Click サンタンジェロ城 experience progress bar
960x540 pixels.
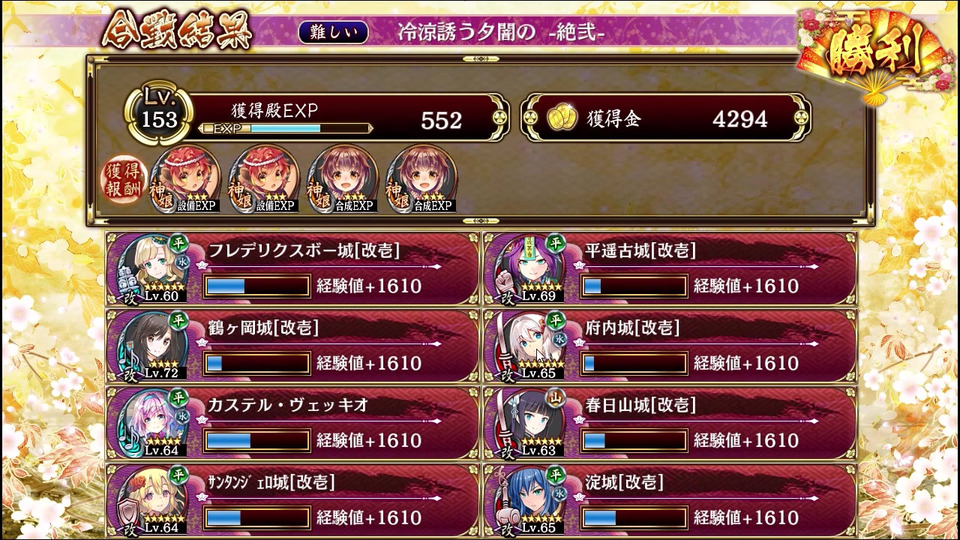point(257,518)
